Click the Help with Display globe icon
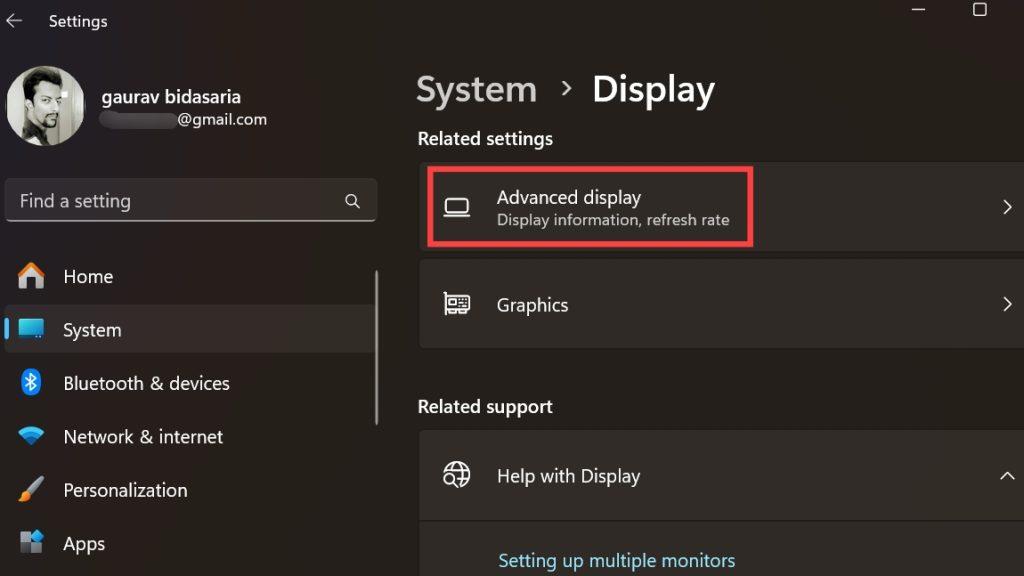The height and width of the screenshot is (576, 1024). click(456, 475)
